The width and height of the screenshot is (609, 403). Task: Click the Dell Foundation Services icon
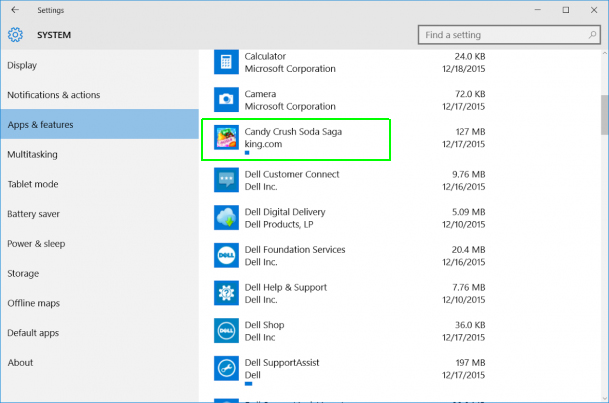(x=227, y=256)
